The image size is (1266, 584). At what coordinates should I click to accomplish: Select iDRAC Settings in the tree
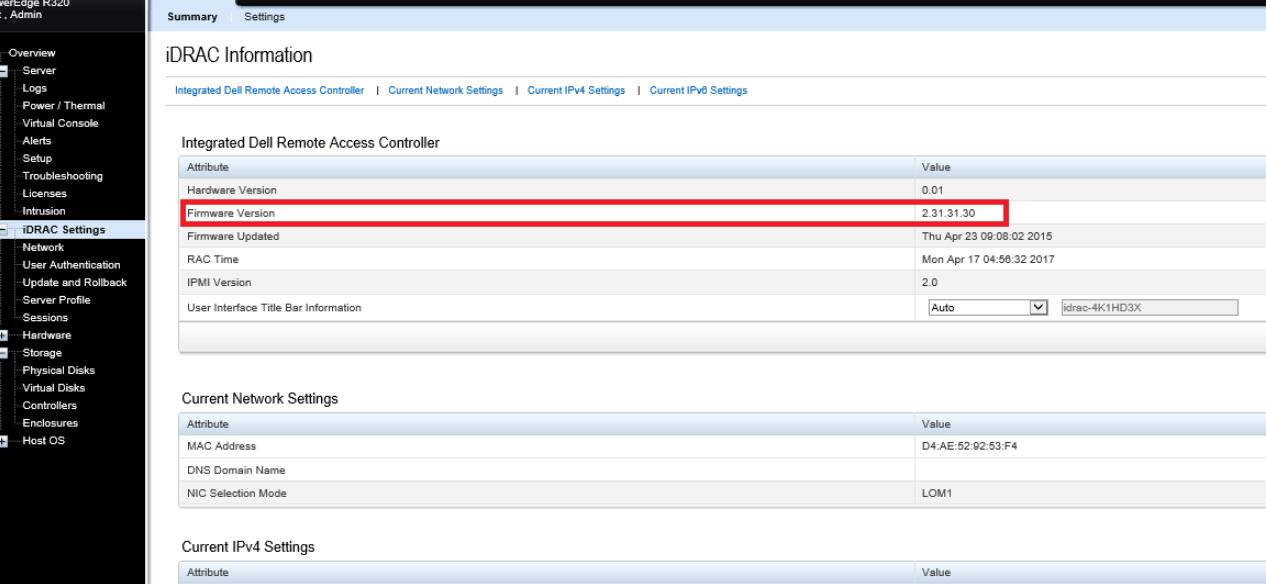(x=63, y=230)
